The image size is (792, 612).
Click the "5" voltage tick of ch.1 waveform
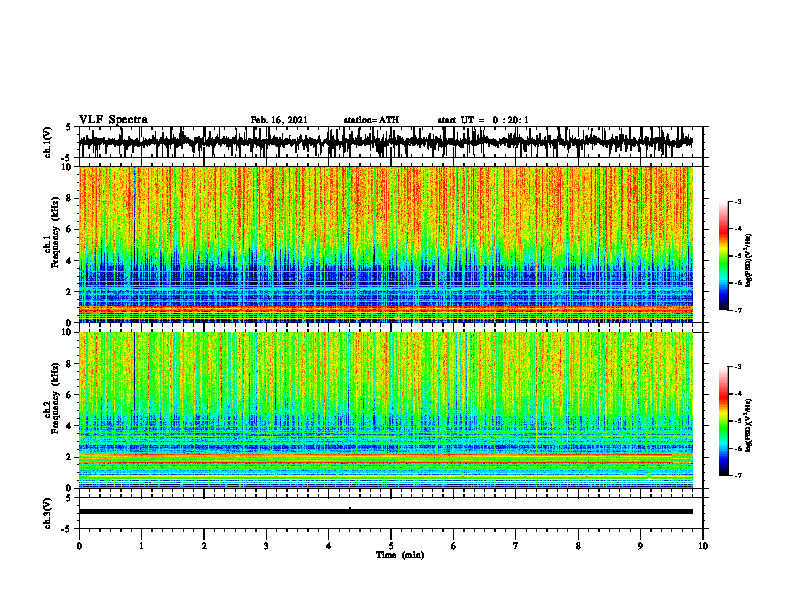68,128
